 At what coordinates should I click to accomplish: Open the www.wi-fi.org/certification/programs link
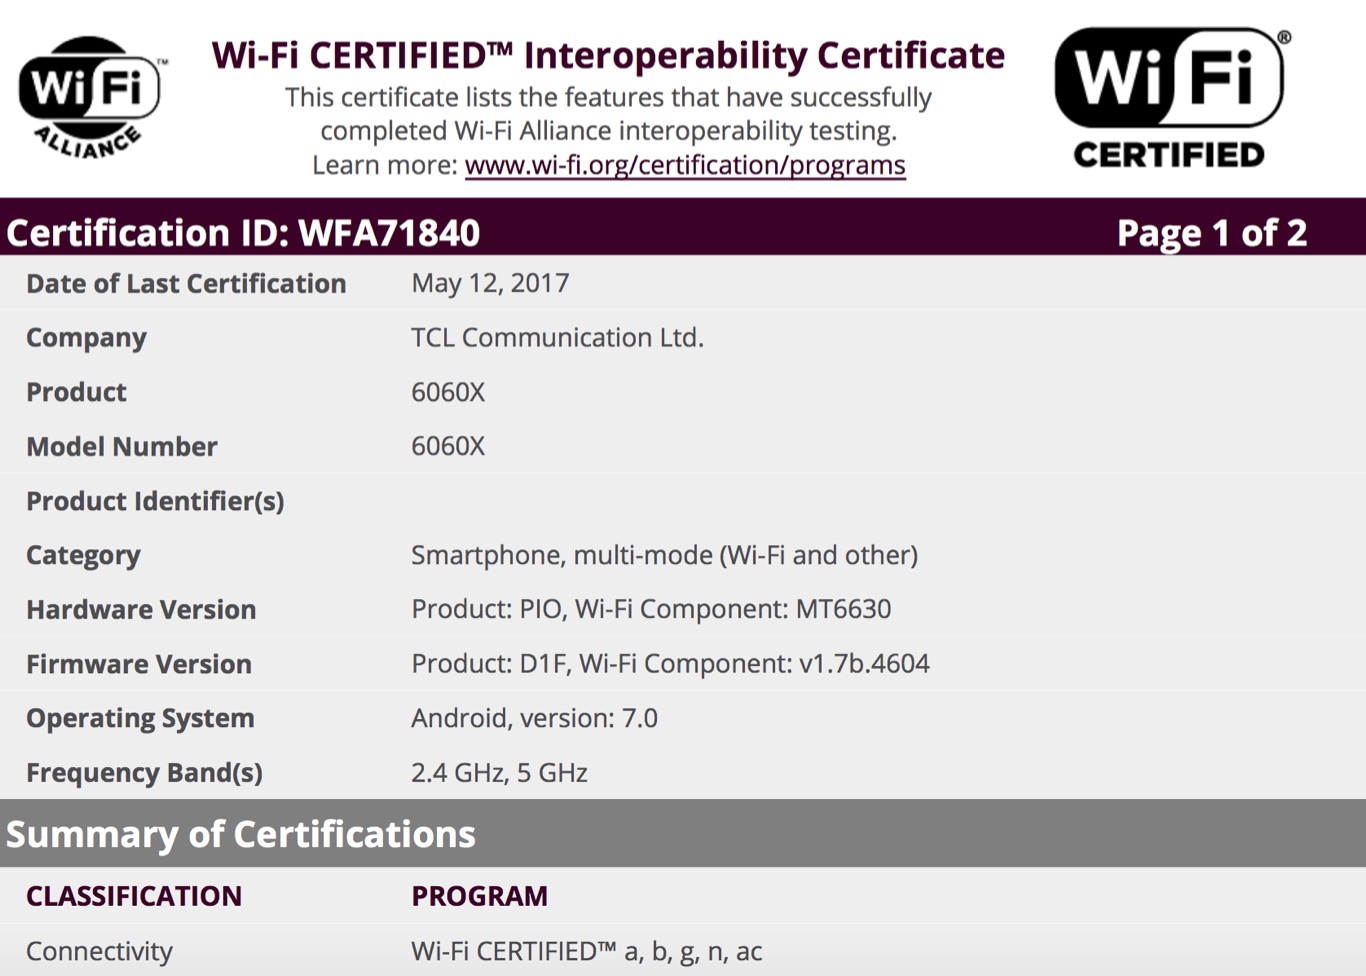click(x=685, y=165)
